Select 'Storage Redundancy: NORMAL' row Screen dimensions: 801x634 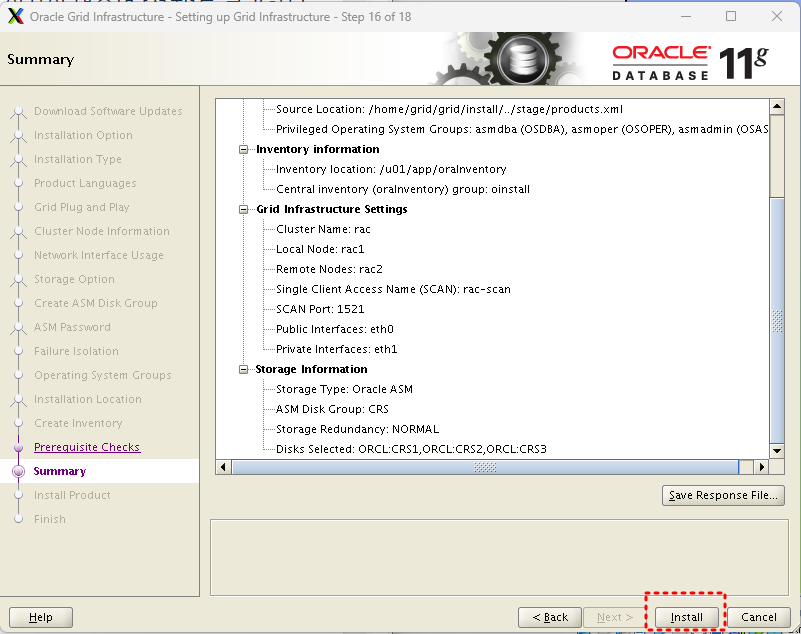[357, 429]
